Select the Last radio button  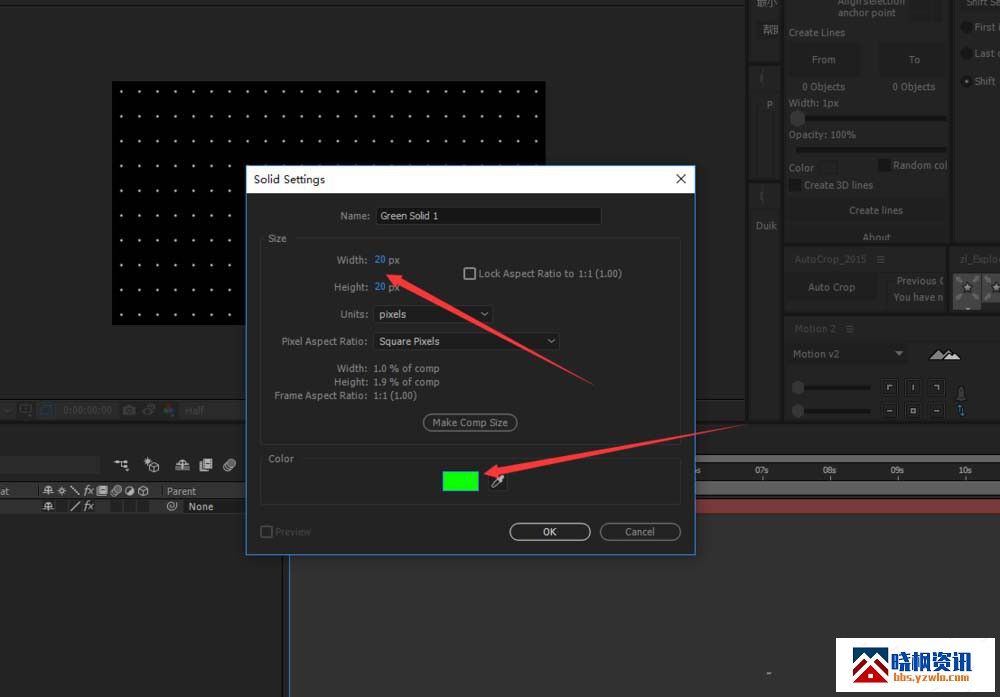[x=967, y=54]
